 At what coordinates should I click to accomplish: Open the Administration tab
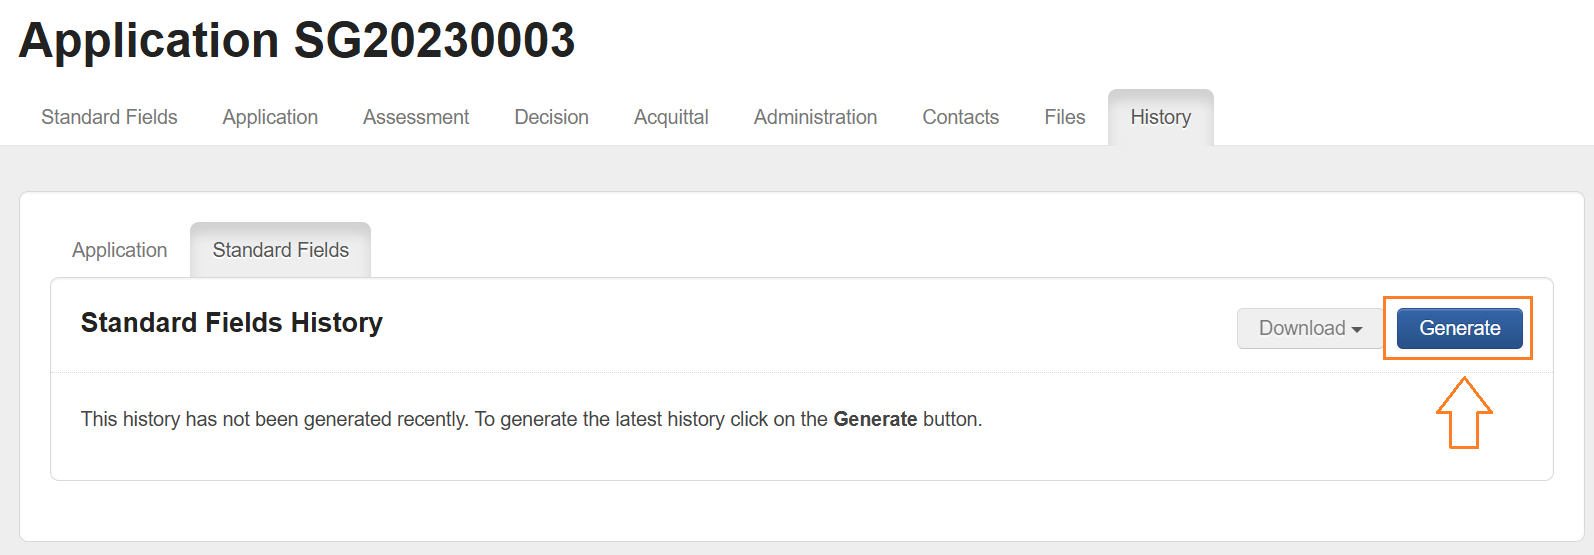(815, 117)
